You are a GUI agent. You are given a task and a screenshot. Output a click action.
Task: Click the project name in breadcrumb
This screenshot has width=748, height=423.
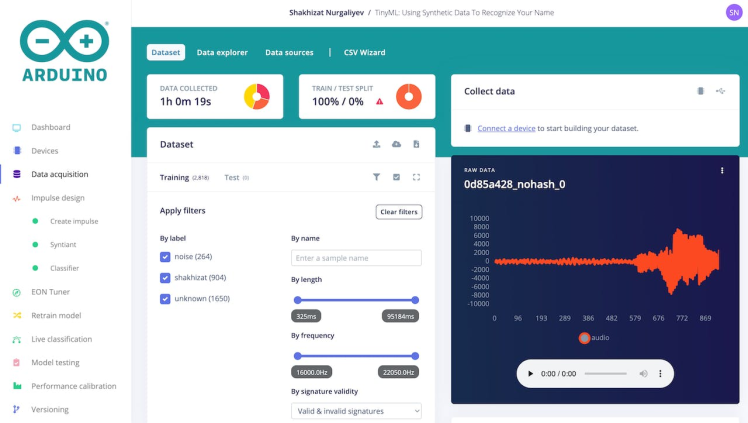(464, 13)
